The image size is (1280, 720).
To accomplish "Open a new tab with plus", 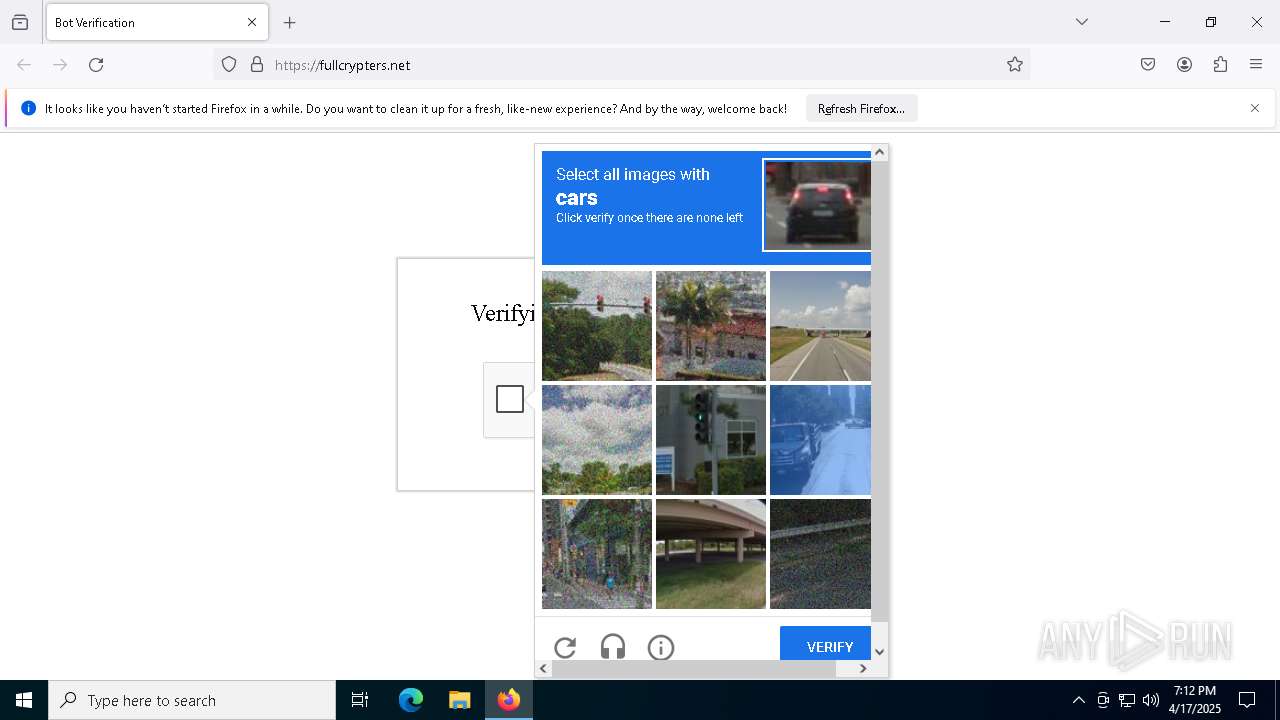I will tap(290, 22).
